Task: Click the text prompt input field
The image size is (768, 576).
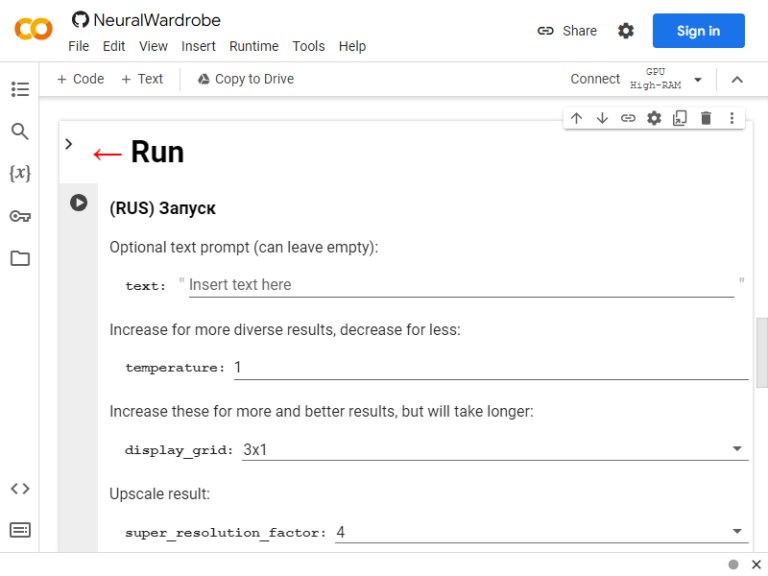Action: [x=461, y=285]
